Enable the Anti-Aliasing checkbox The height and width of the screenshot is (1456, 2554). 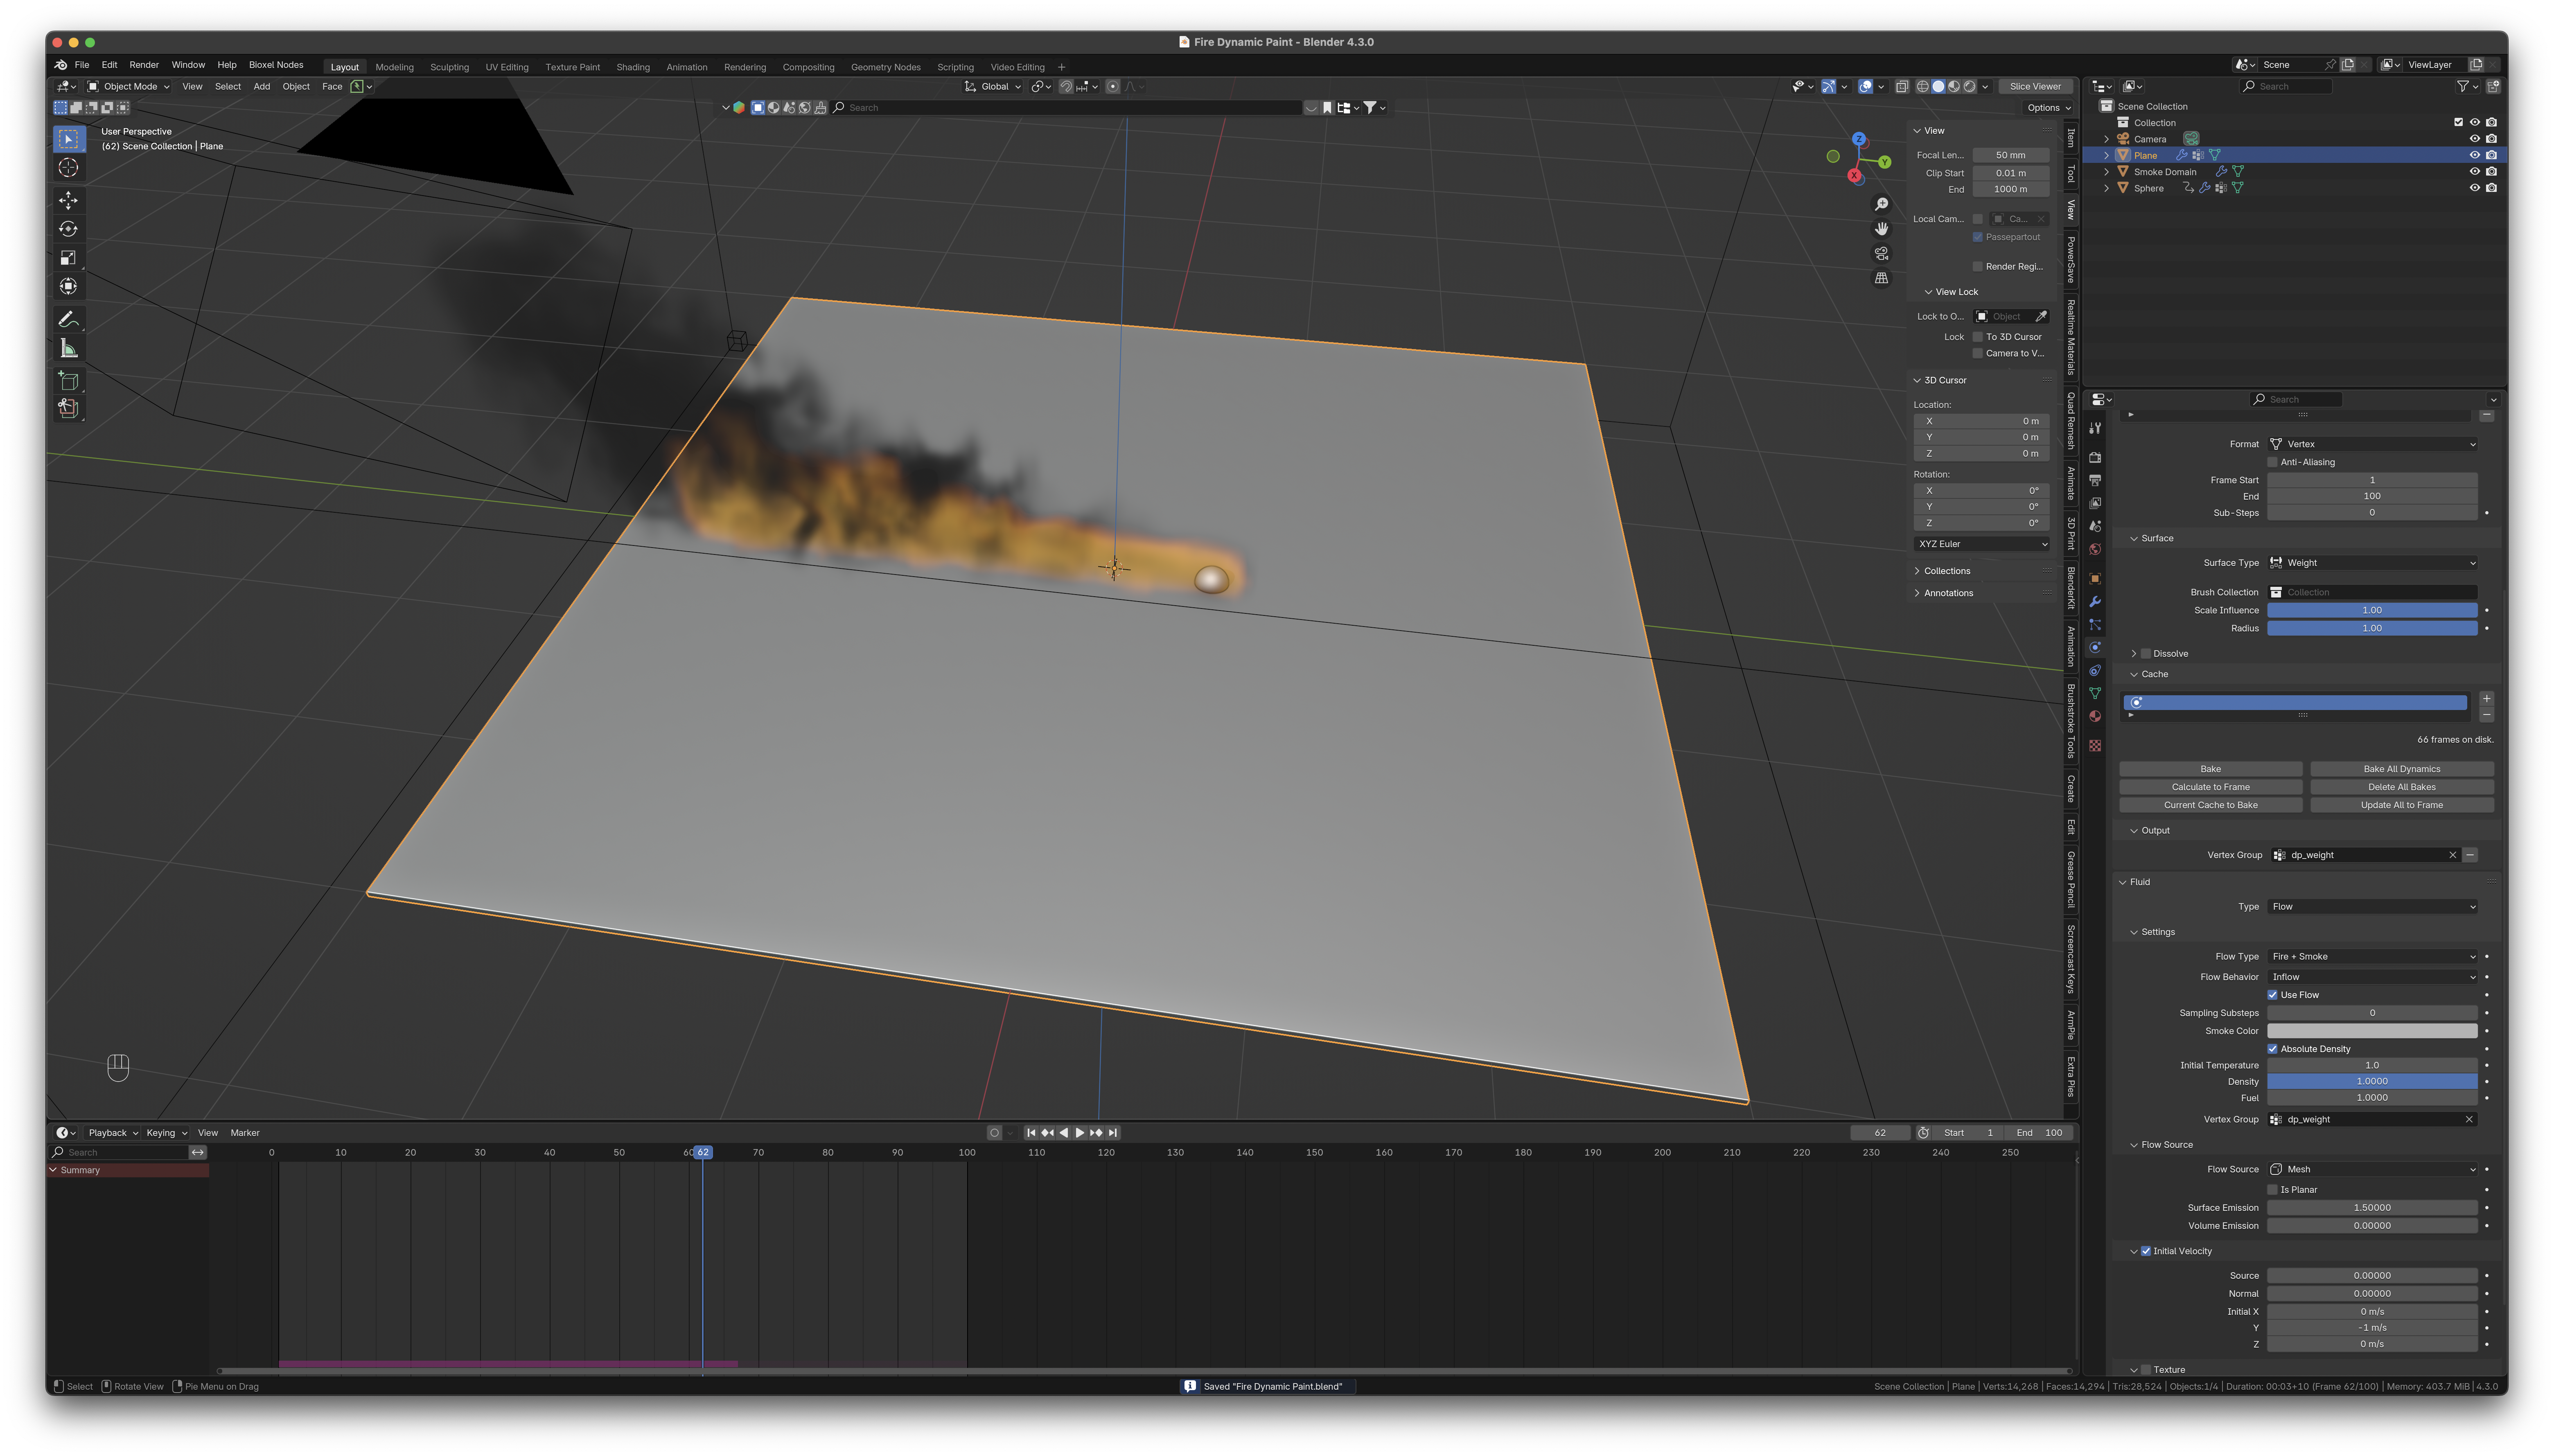[2273, 462]
